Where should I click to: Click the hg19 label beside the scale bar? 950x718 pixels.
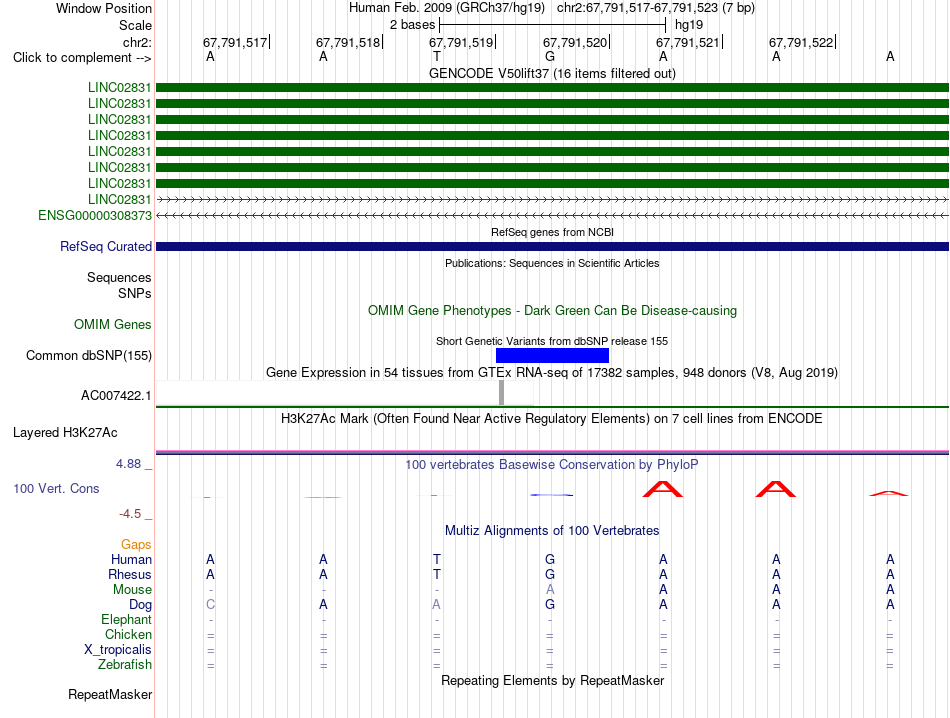(x=689, y=25)
